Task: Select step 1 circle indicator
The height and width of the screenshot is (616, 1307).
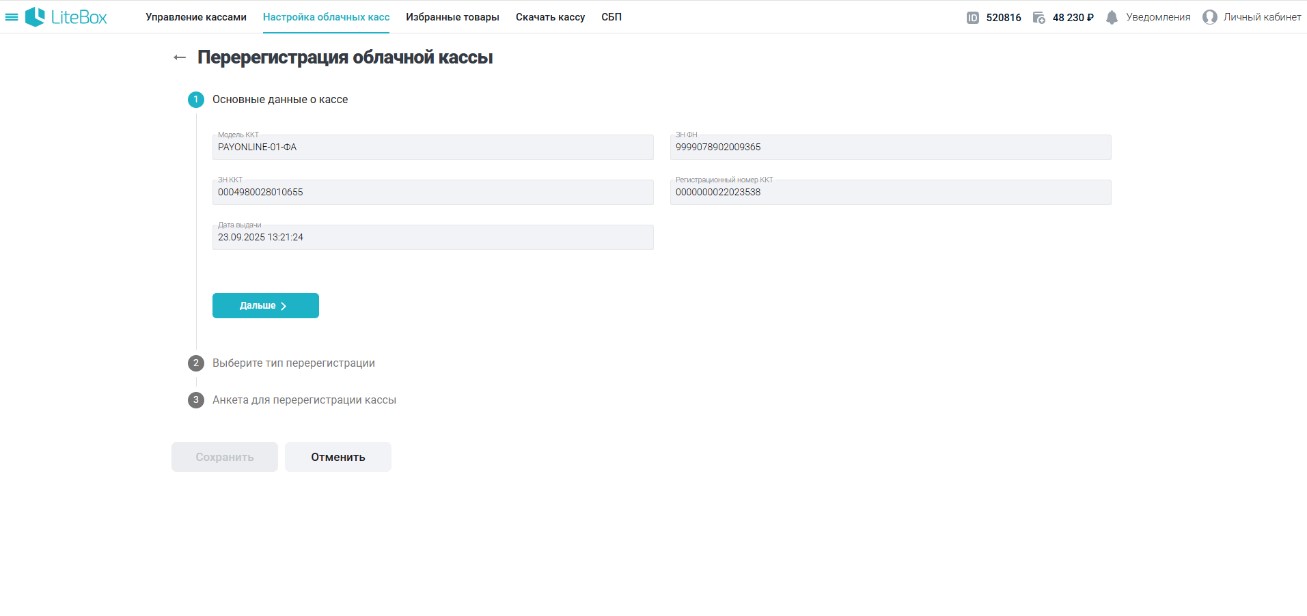Action: [196, 99]
